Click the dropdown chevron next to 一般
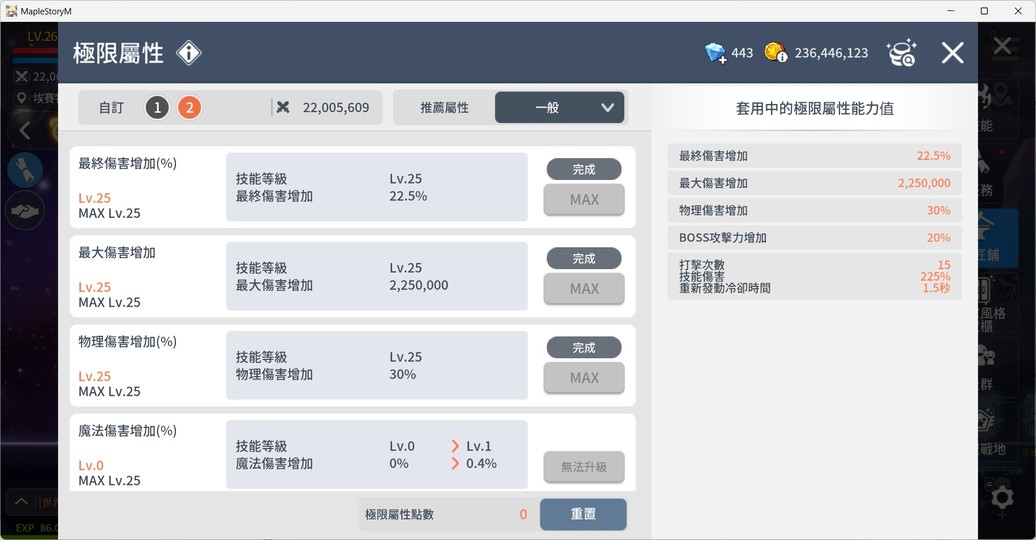The height and width of the screenshot is (540, 1036). tap(607, 108)
